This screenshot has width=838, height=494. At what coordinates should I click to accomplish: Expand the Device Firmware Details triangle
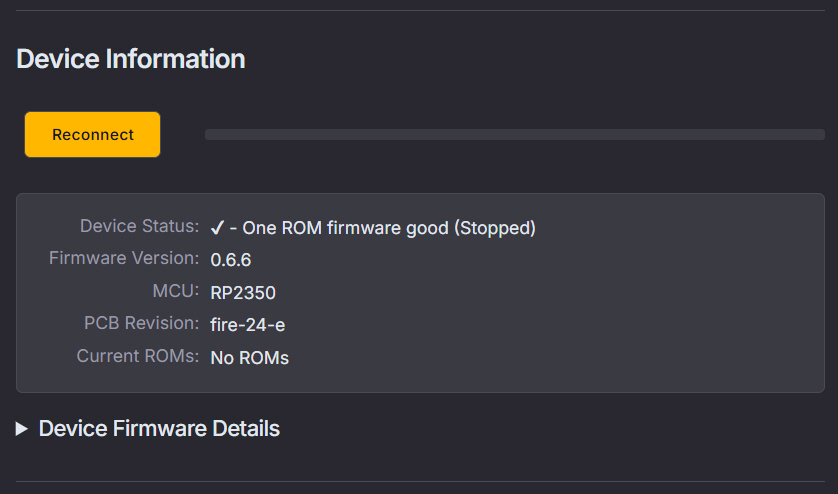tap(22, 429)
